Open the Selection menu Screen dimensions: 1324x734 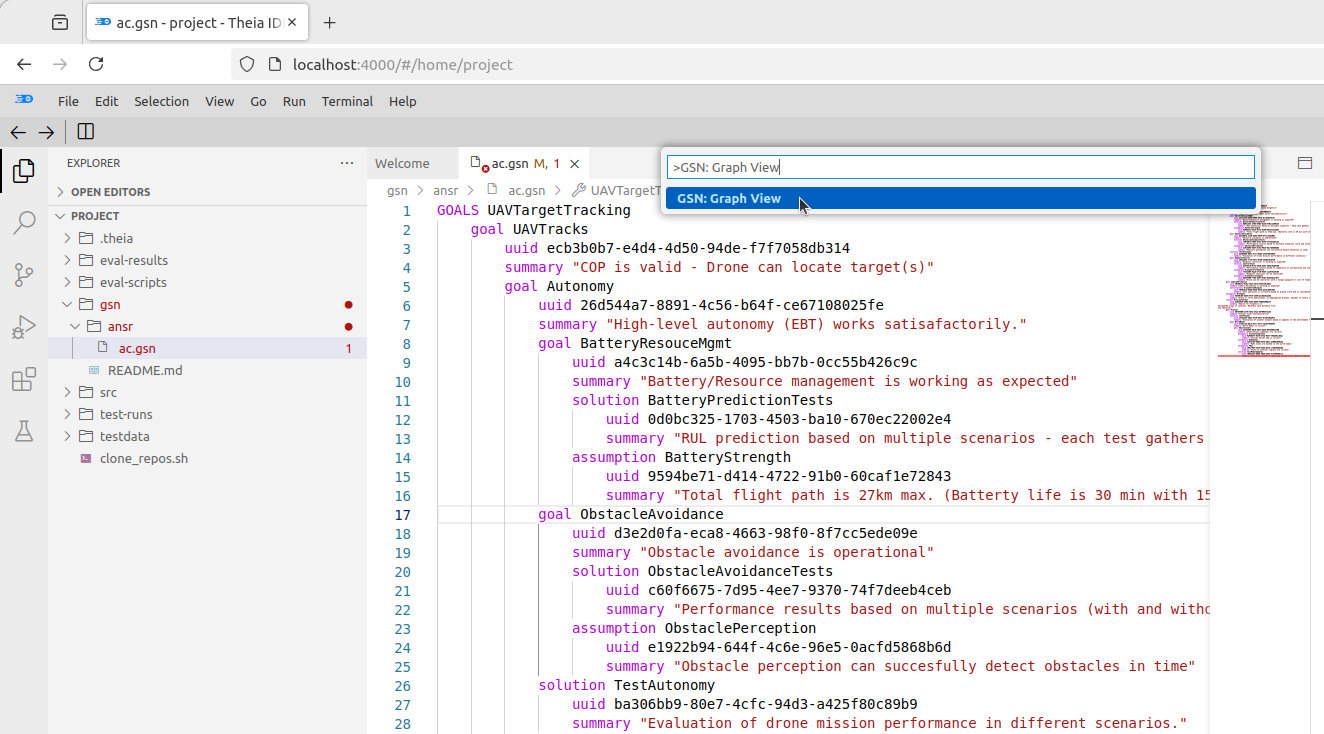coord(161,101)
